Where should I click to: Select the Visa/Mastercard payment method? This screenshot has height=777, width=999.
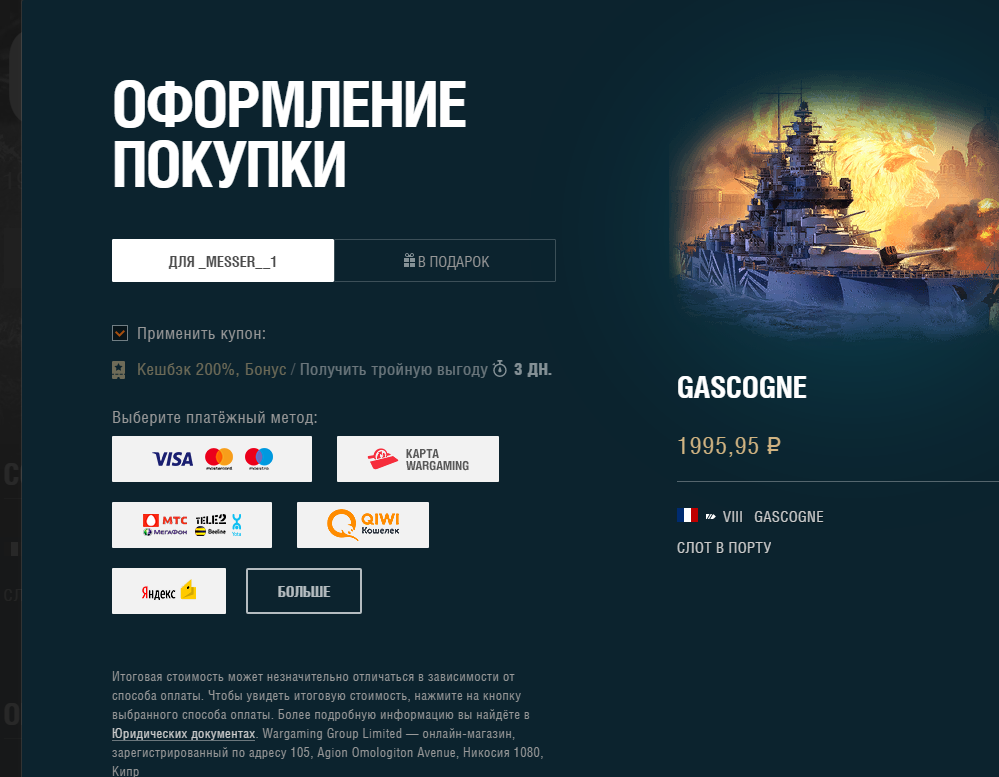coord(212,459)
